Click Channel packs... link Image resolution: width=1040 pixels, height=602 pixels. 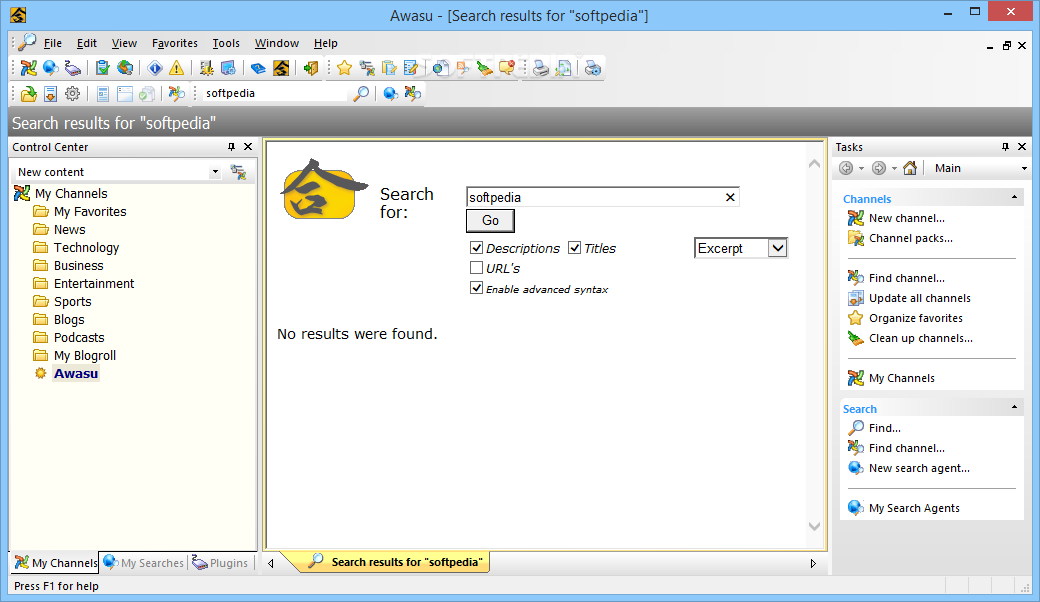pyautogui.click(x=910, y=238)
